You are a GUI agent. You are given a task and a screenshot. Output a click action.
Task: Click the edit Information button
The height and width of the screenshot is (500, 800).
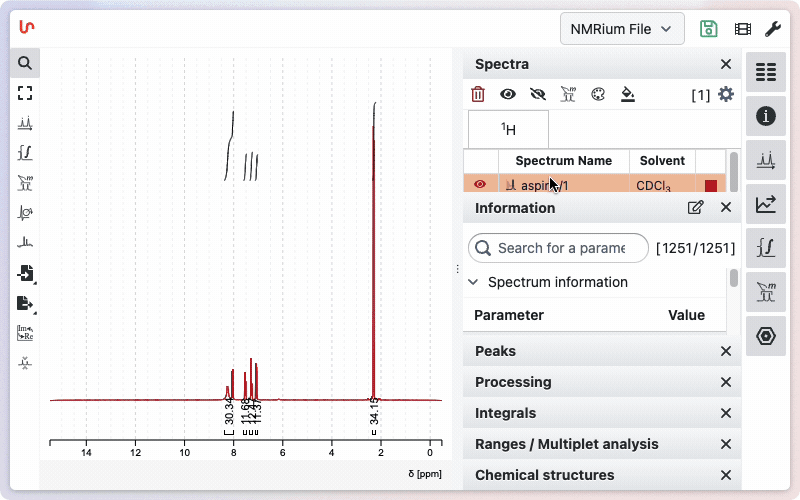(x=695, y=208)
